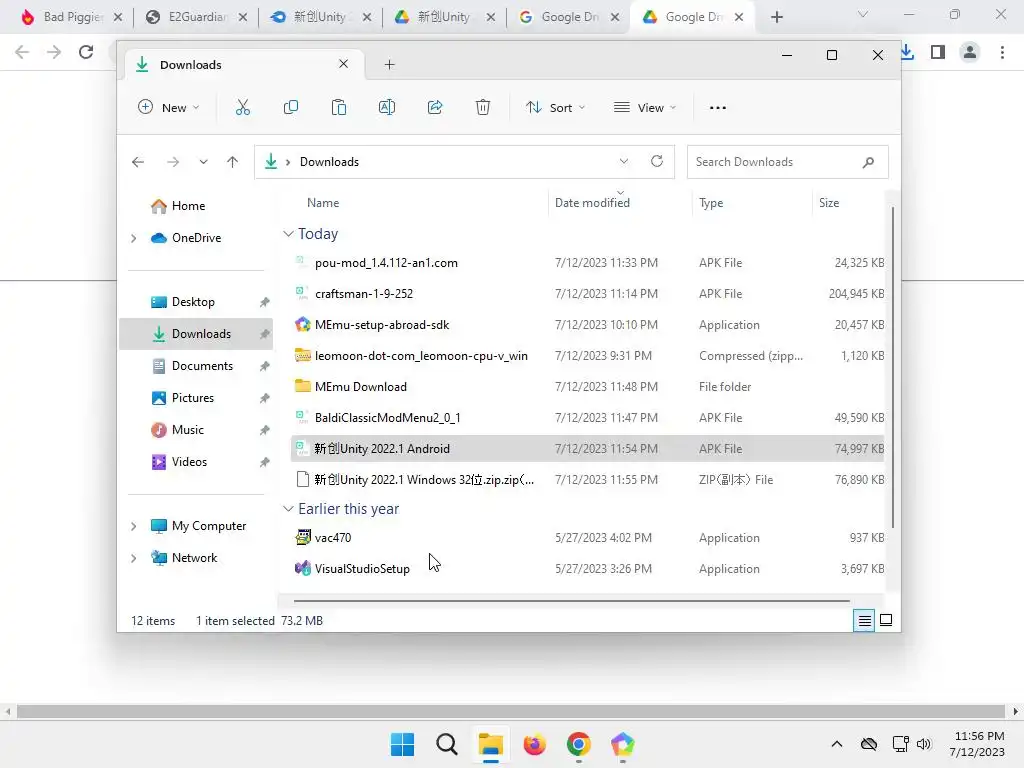
Task: Sort by Date modified column header
Action: [x=592, y=203]
